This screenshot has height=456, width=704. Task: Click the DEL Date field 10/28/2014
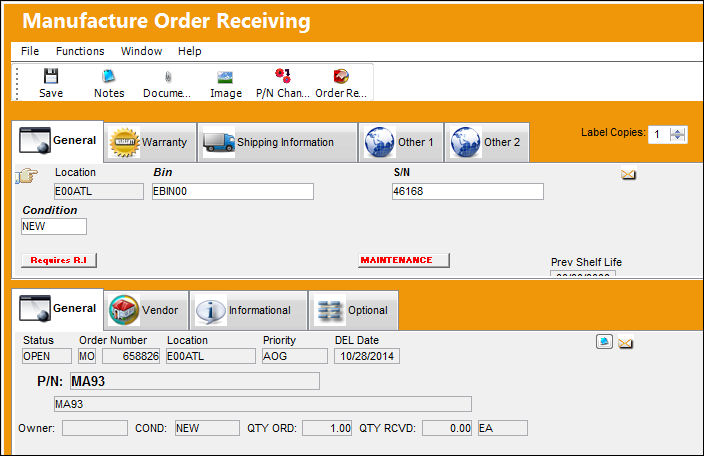pyautogui.click(x=367, y=356)
